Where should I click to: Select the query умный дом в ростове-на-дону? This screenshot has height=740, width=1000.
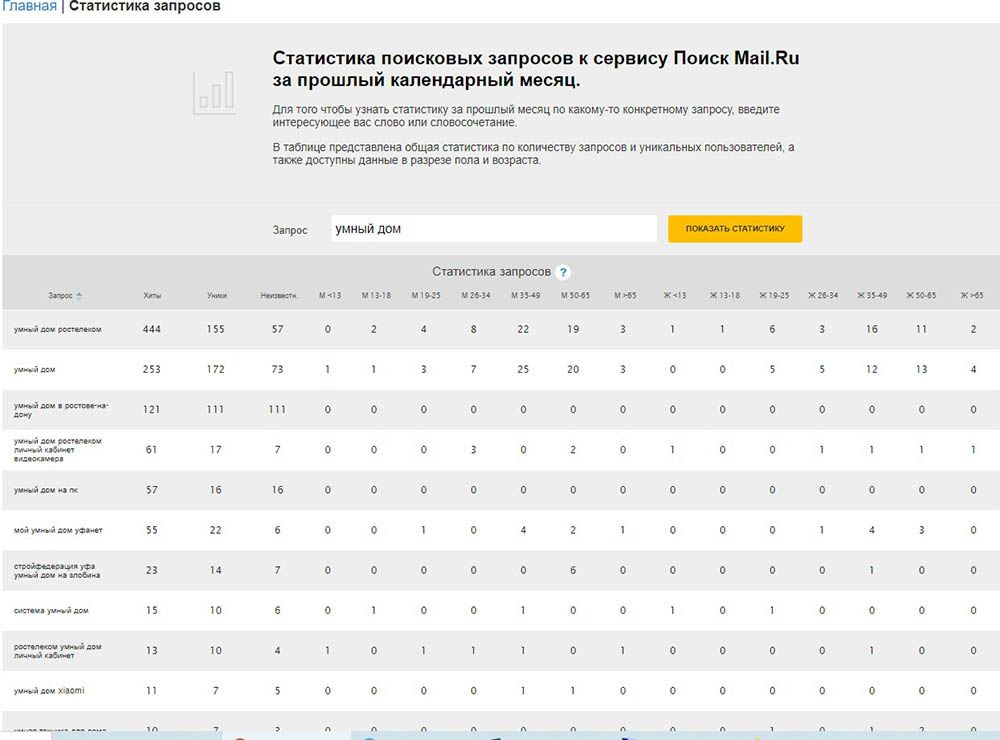pyautogui.click(x=61, y=410)
